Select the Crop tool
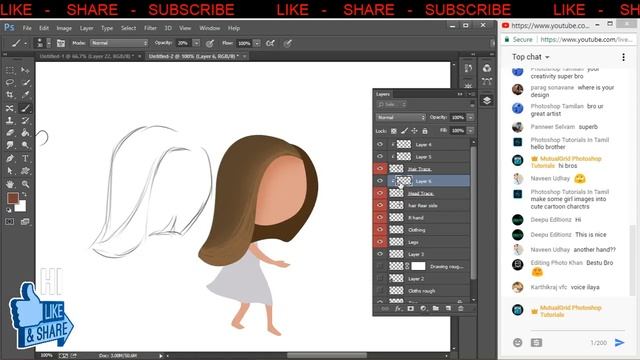The image size is (640, 360). pyautogui.click(x=10, y=95)
